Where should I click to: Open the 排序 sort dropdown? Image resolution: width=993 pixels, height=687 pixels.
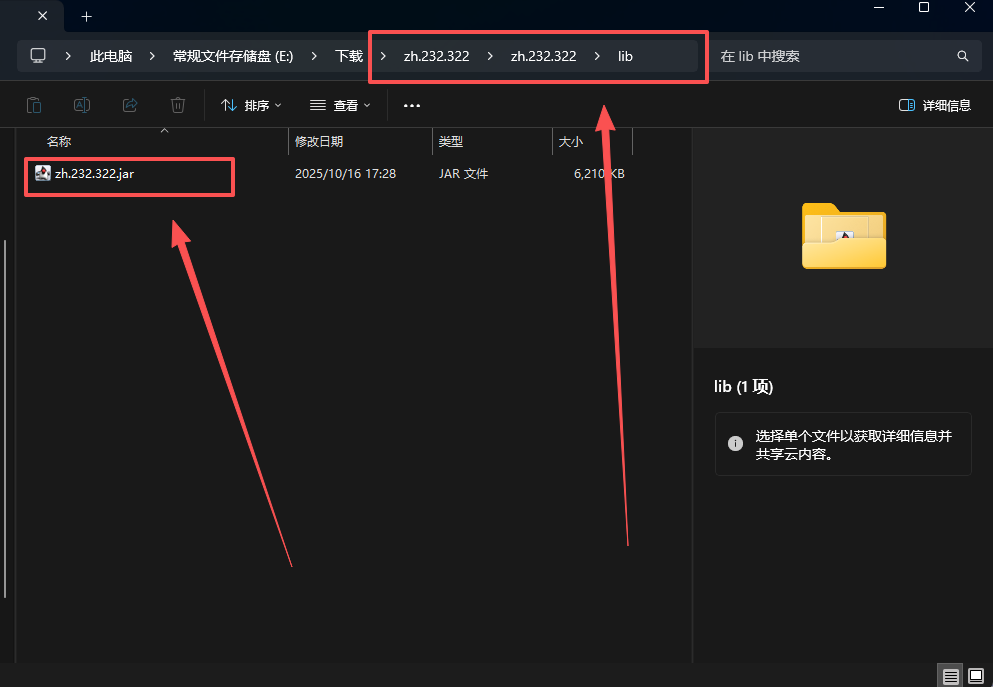[x=251, y=105]
